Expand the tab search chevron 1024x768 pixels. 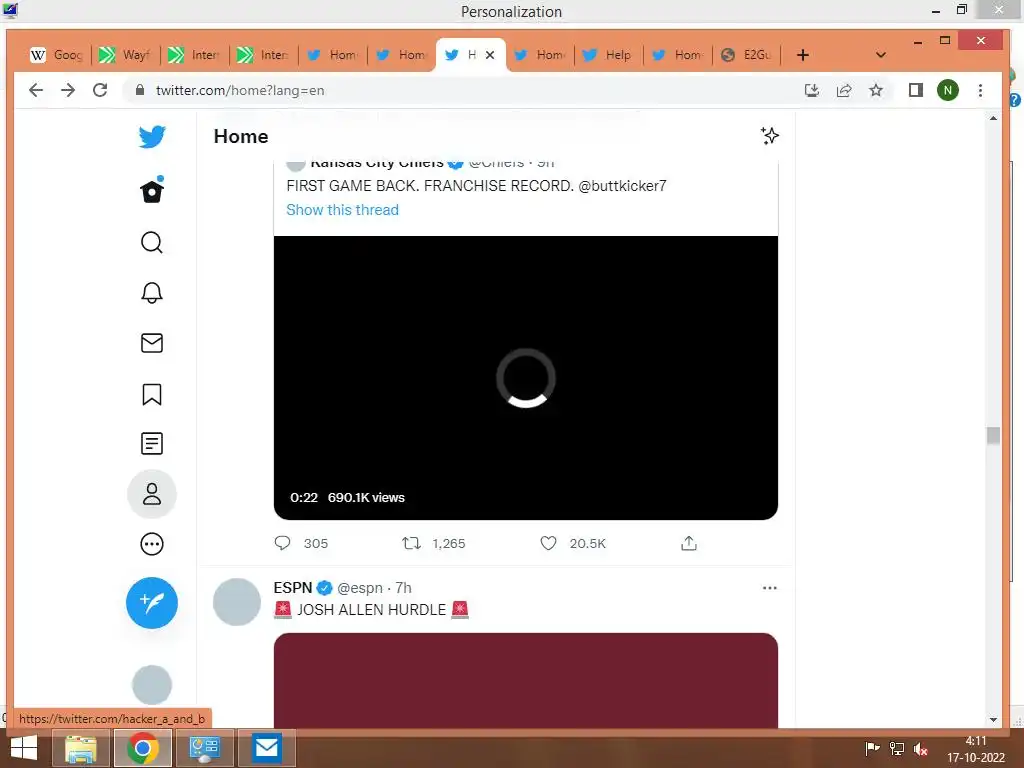[x=880, y=55]
